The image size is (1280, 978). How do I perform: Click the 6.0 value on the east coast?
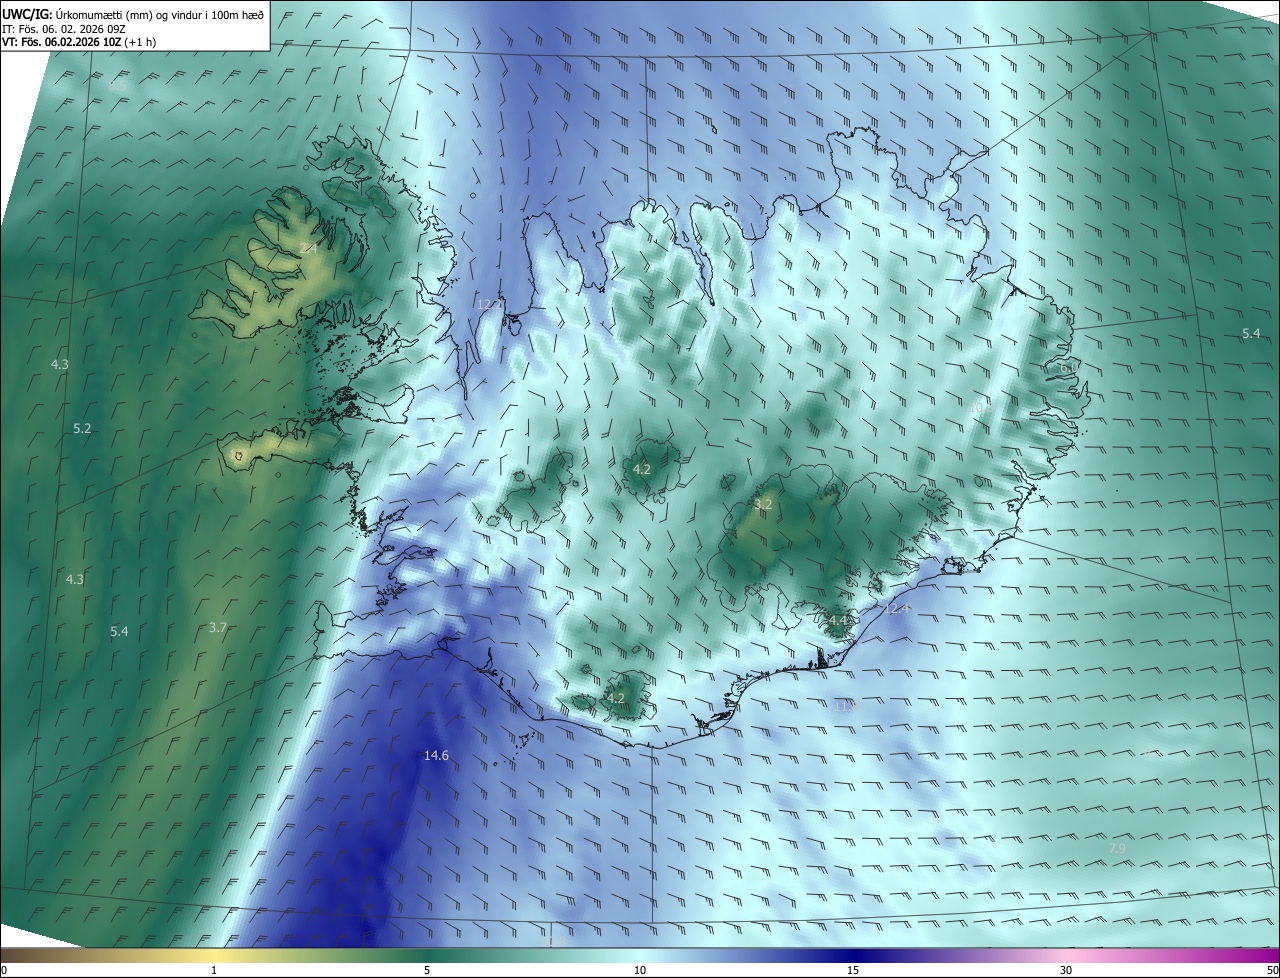click(1069, 367)
